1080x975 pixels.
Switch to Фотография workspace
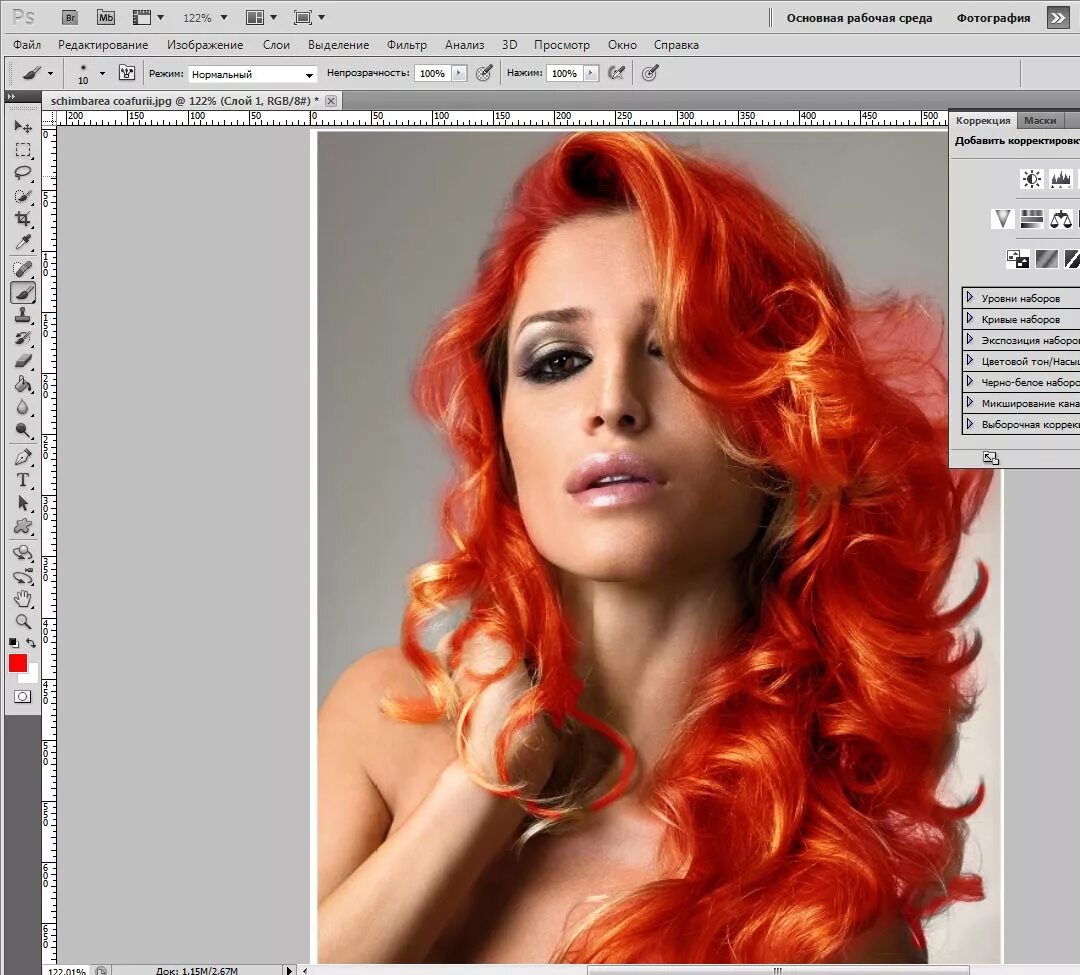993,19
